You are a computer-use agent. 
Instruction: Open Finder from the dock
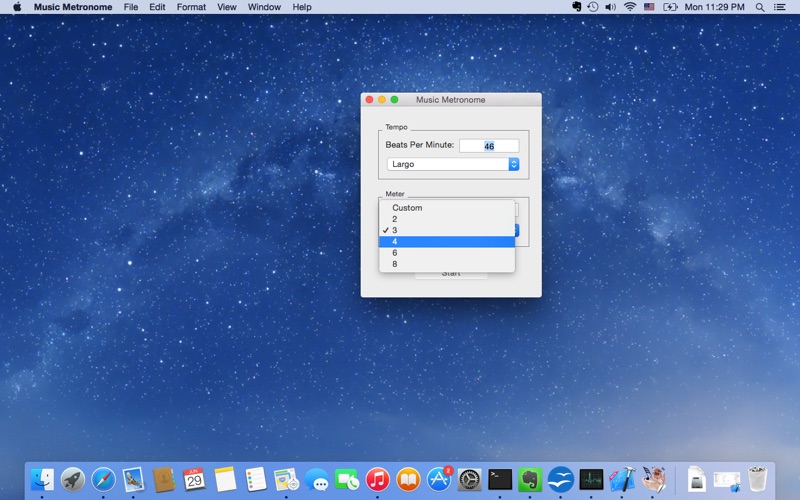click(x=42, y=480)
